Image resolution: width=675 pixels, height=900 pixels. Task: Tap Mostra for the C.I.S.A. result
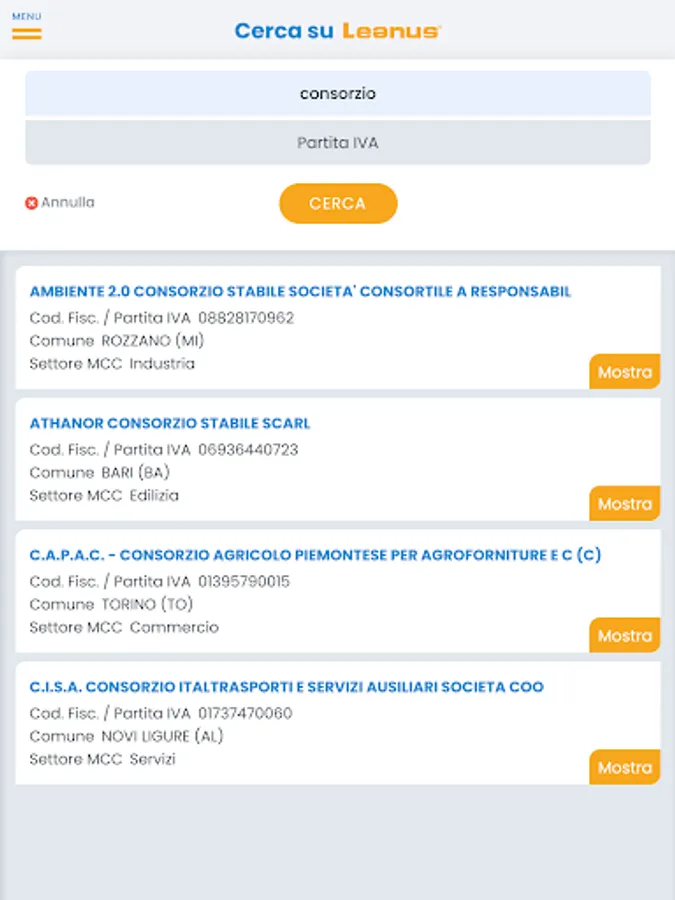625,768
